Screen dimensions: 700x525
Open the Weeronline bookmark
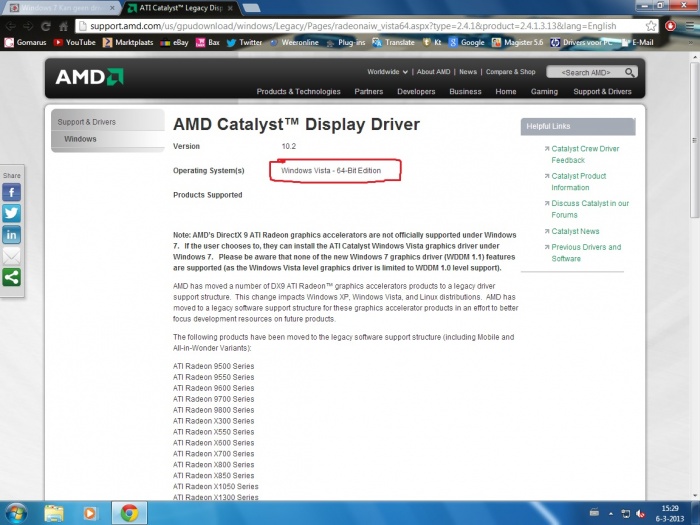294,42
